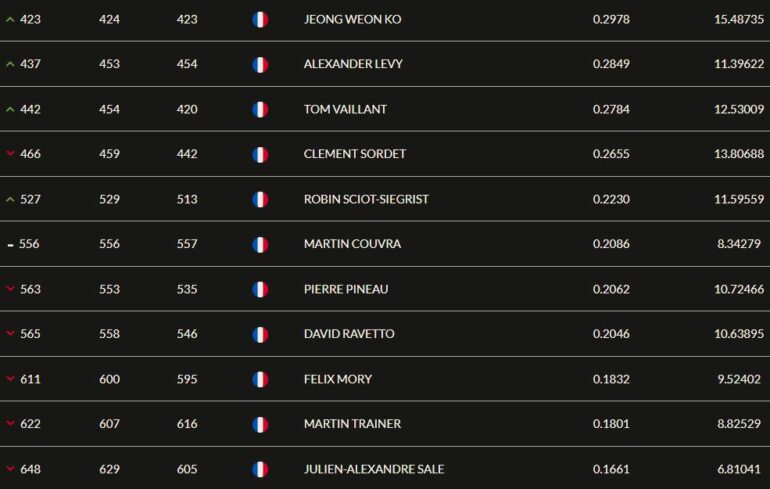The width and height of the screenshot is (770, 489).
Task: Click the no-change dash beside rank 556
Action: tap(10, 245)
